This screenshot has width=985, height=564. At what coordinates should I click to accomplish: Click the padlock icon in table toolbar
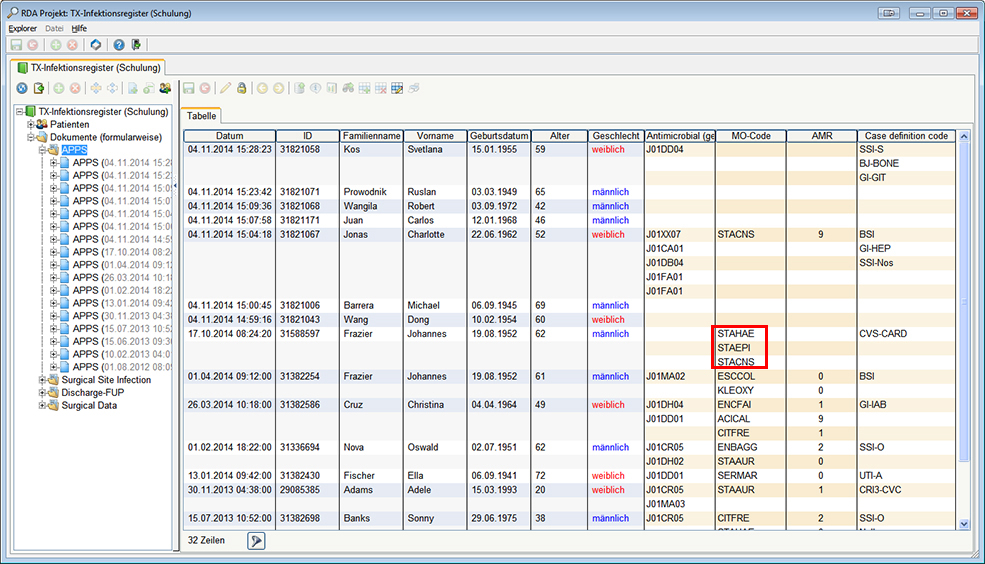[x=242, y=88]
